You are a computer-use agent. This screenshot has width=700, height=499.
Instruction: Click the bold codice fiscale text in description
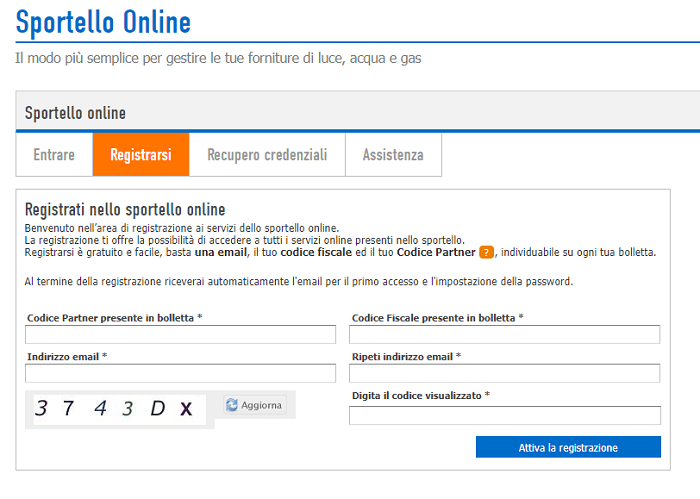(316, 252)
